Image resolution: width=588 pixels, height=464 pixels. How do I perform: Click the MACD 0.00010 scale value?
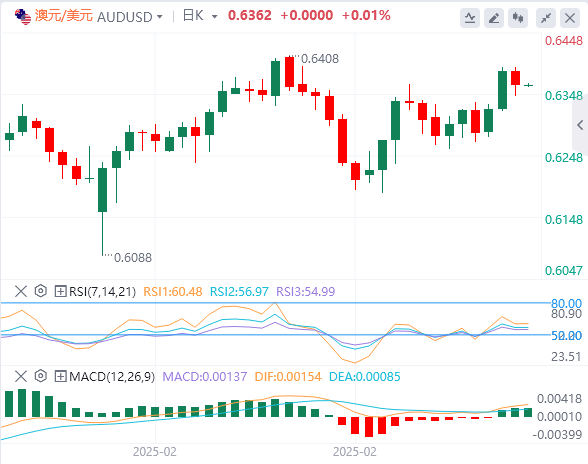(x=560, y=416)
